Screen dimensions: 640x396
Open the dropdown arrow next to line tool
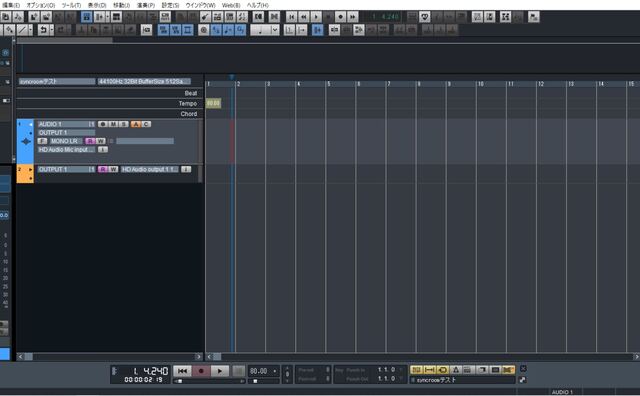(x=31, y=30)
